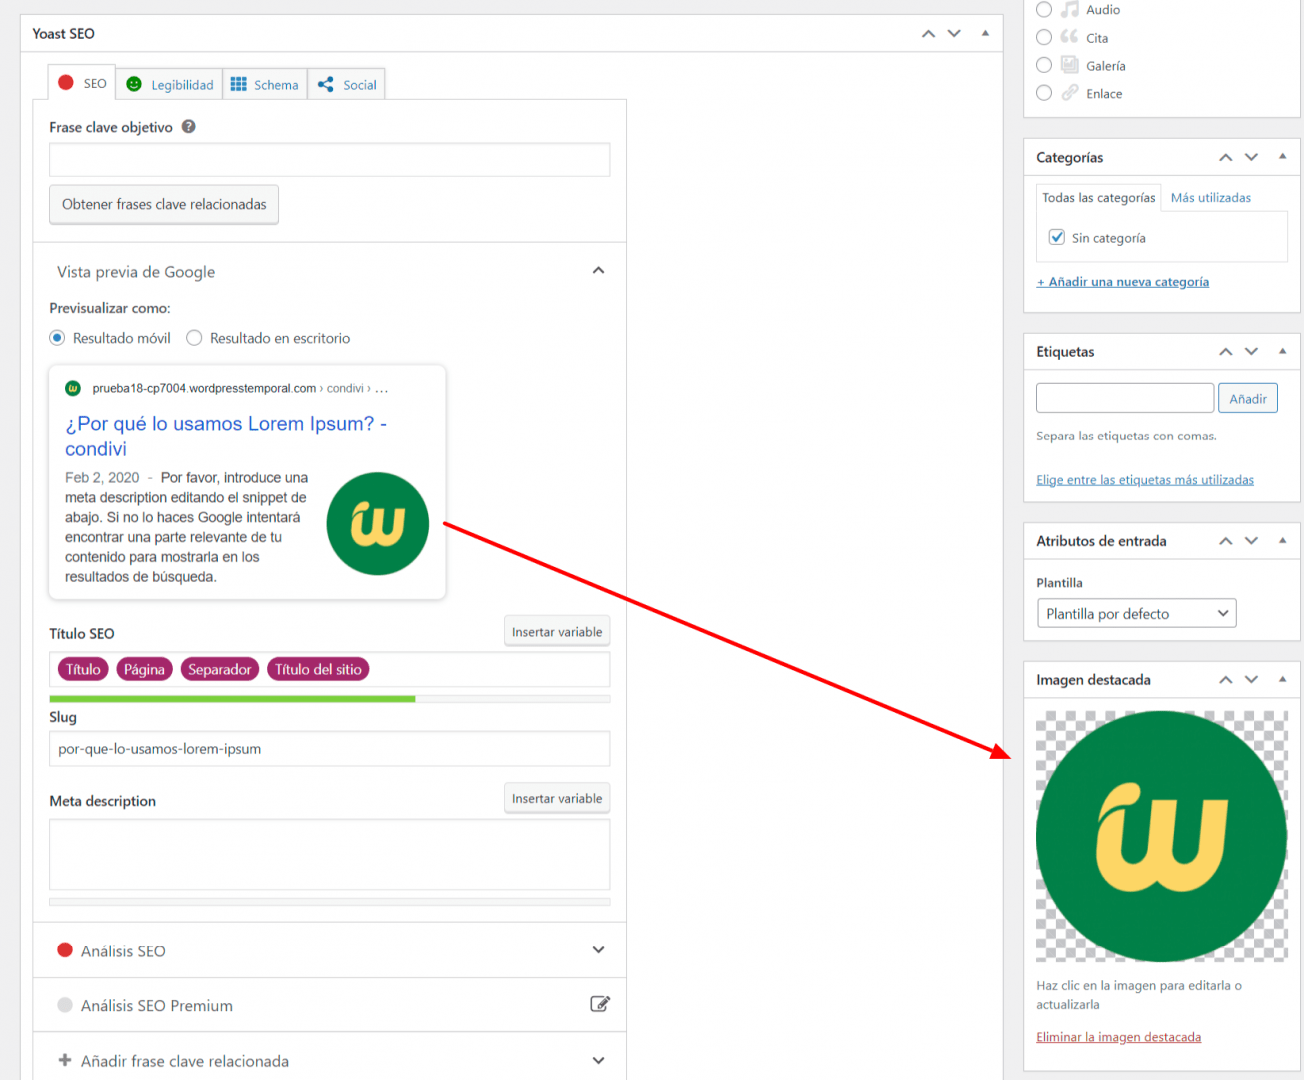Select the Galería post format radio
Image resolution: width=1304 pixels, height=1080 pixels.
point(1044,65)
